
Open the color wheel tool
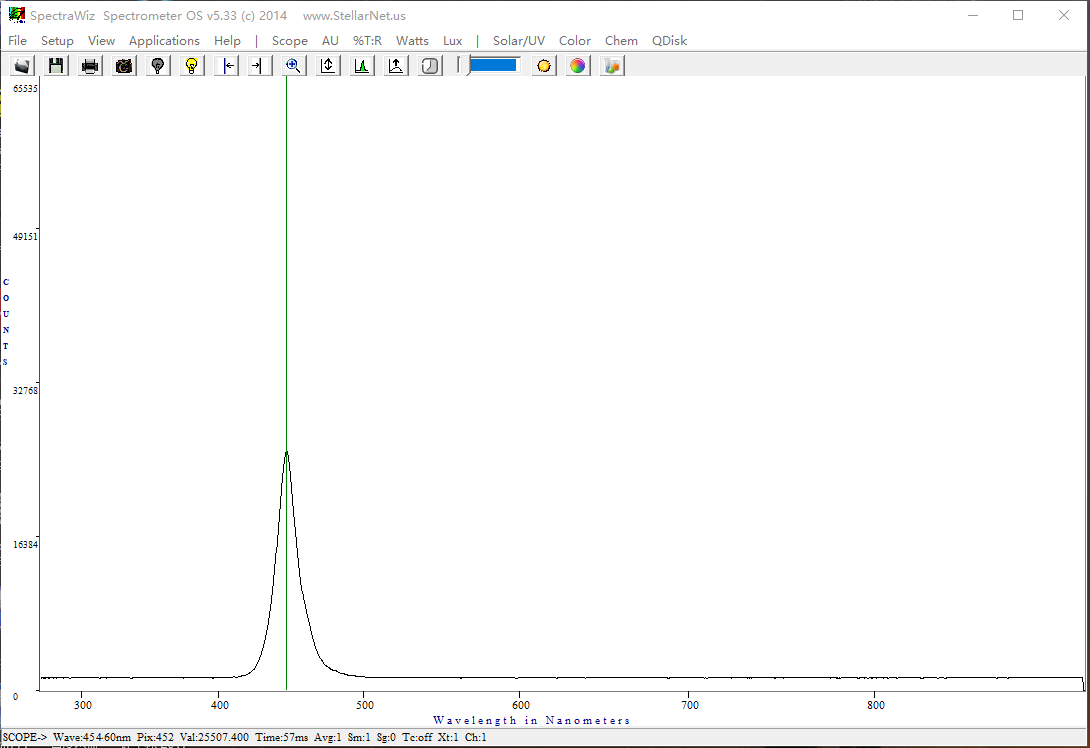pyautogui.click(x=578, y=66)
